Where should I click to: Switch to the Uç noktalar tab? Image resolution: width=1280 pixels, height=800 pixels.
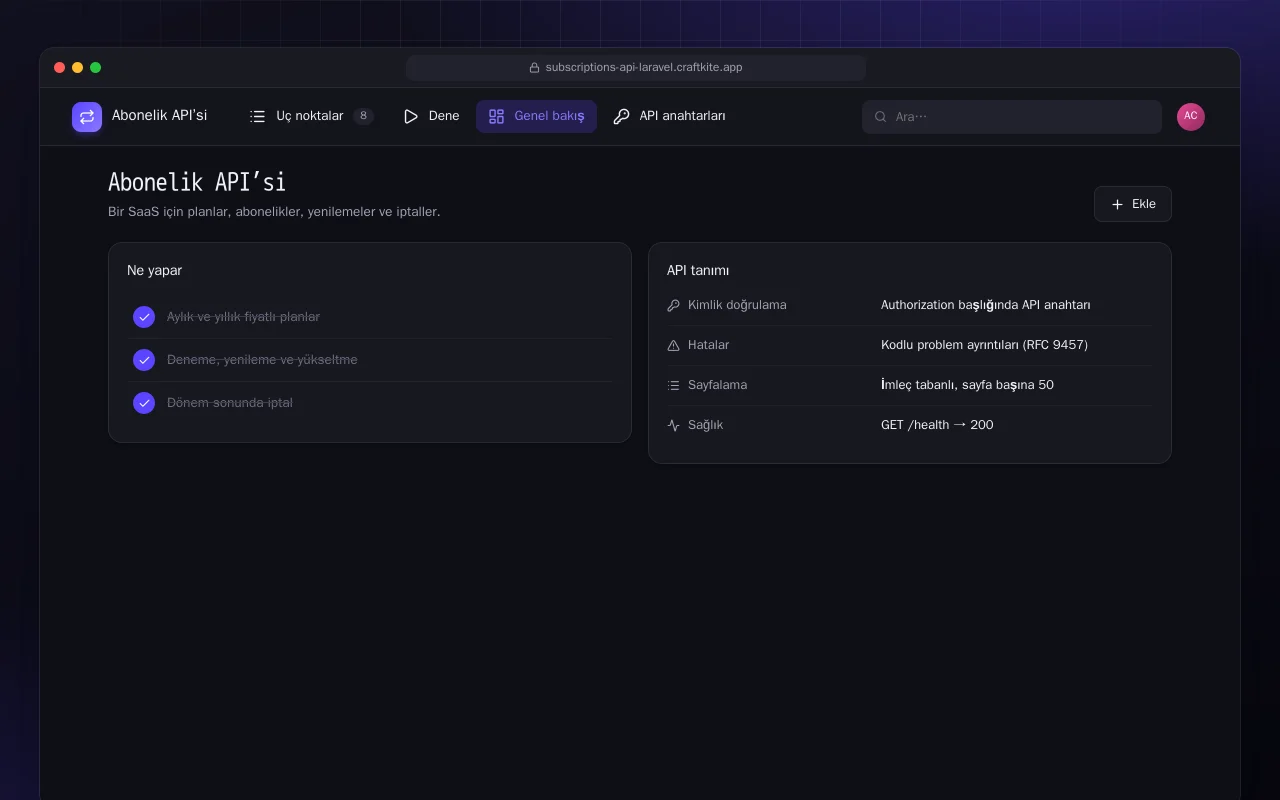(311, 116)
